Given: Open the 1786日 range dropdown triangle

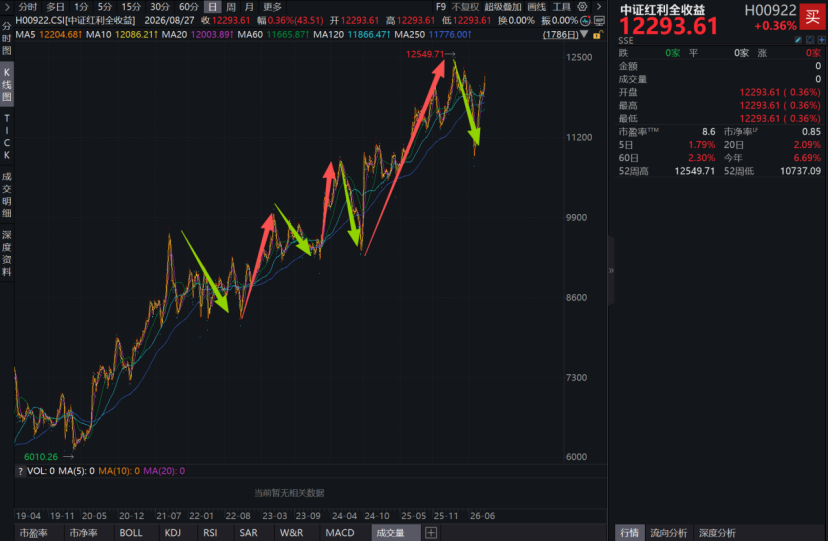Looking at the screenshot, I should 584,34.
